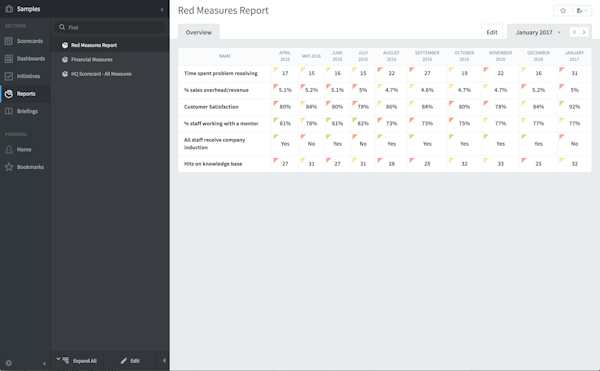The height and width of the screenshot is (371, 600).
Task: Open the export dropdown icon
Action: (582, 11)
